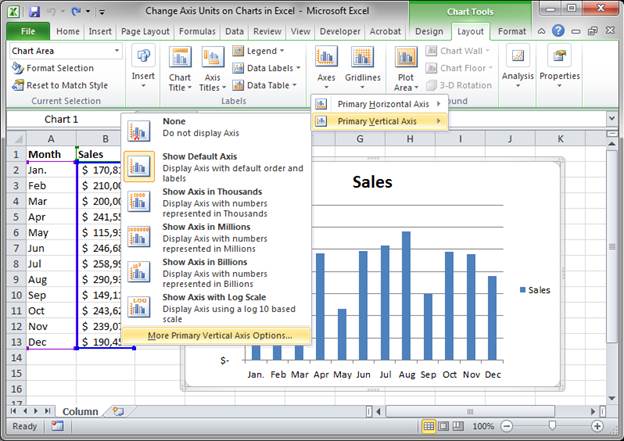Open the Insert button in the Layout ribbon
624x441 pixels.
pyautogui.click(x=143, y=68)
